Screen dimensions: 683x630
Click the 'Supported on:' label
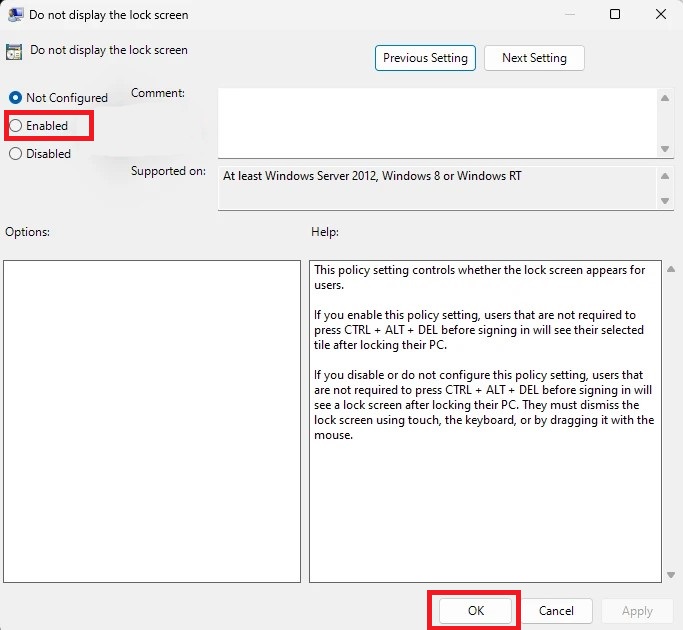tap(168, 171)
